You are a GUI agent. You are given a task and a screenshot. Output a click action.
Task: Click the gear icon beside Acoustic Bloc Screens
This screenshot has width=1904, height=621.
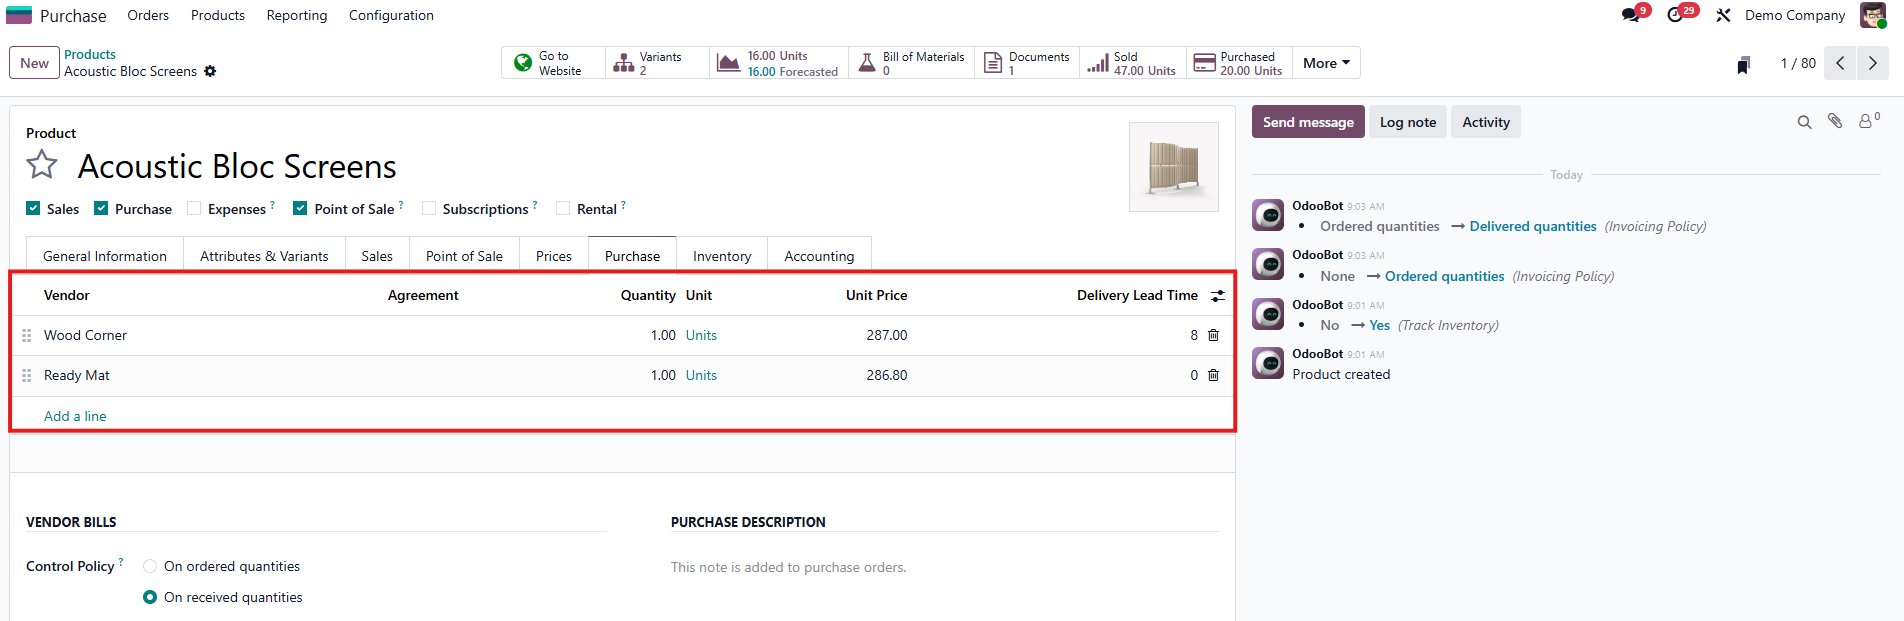(210, 71)
